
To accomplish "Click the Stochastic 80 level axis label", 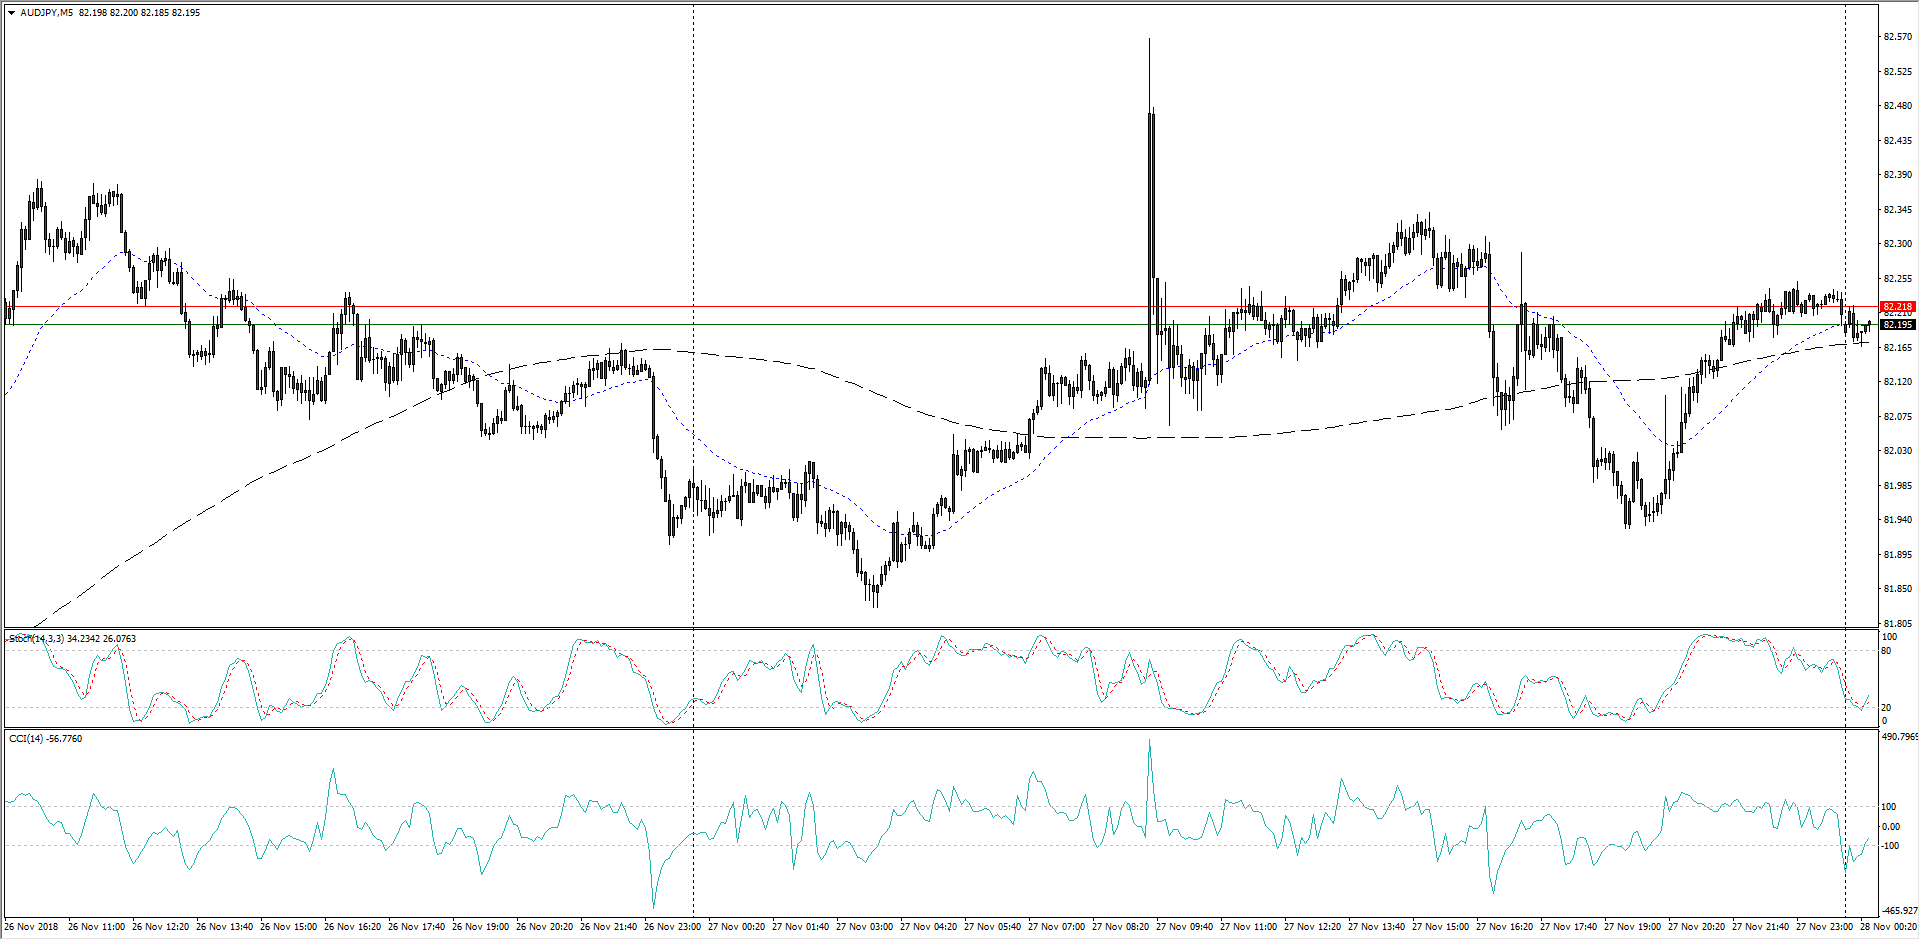I will [x=1886, y=651].
